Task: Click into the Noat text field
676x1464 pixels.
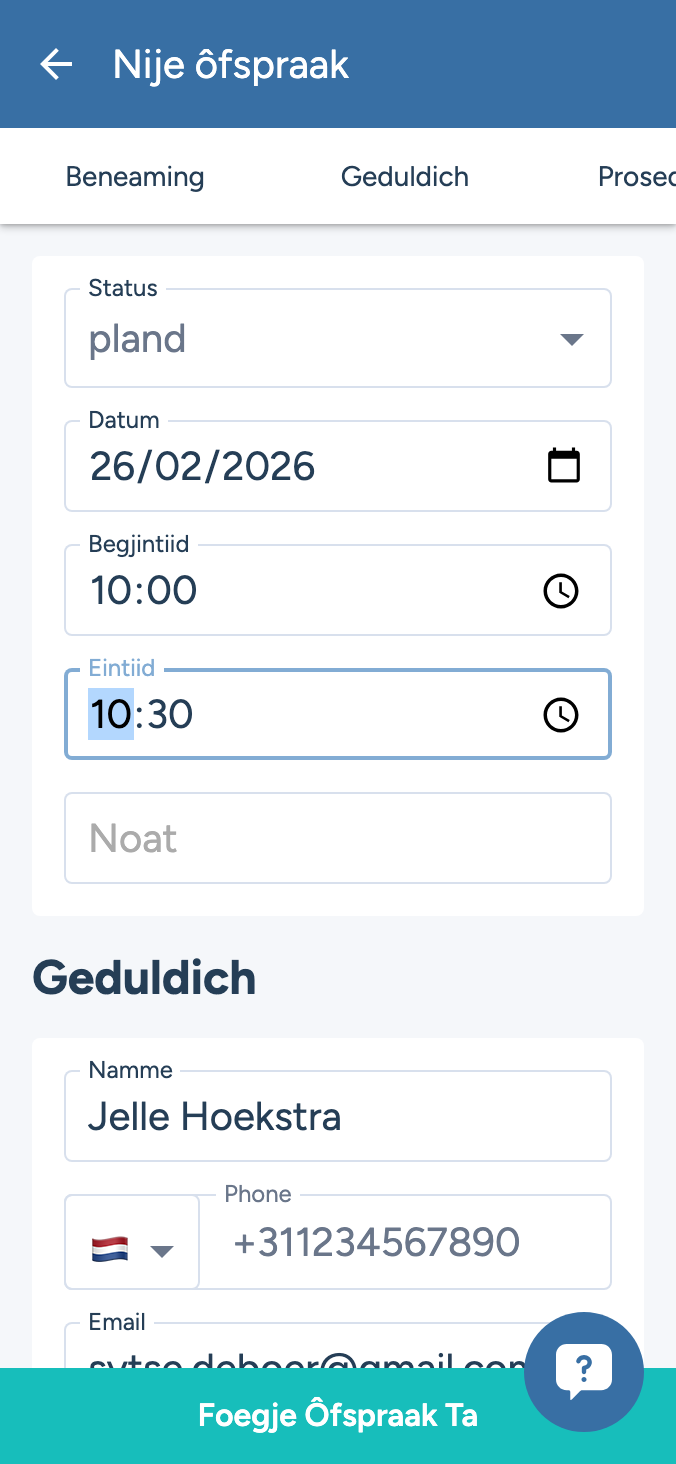Action: point(338,838)
